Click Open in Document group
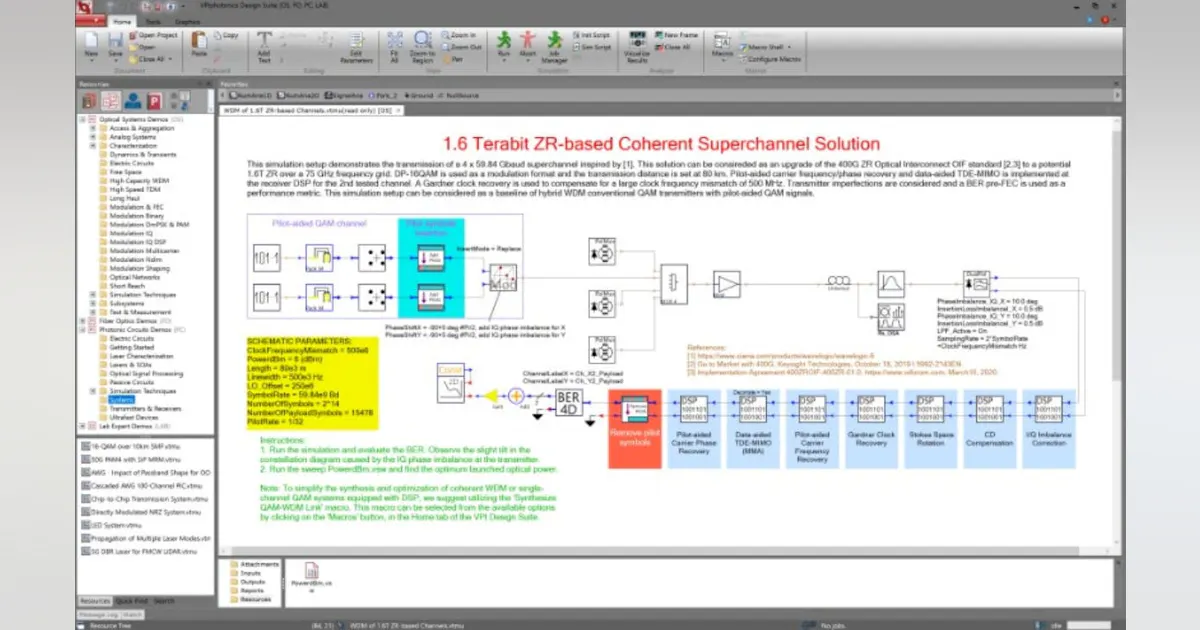The width and height of the screenshot is (1200, 630). click(x=141, y=47)
